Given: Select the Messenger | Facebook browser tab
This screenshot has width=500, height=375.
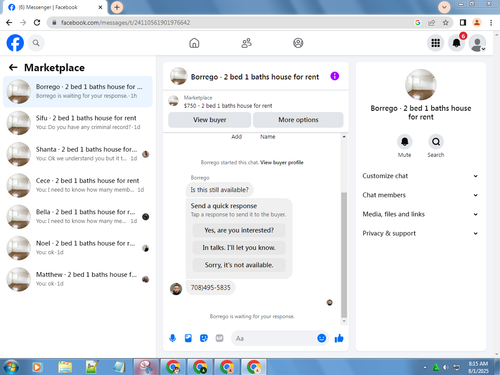Looking at the screenshot, I should [x=55, y=7].
